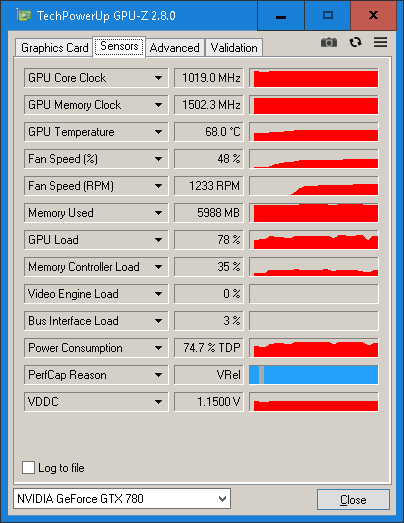The width and height of the screenshot is (404, 523).
Task: Switch to the Graphics Card tab
Action: point(54,48)
